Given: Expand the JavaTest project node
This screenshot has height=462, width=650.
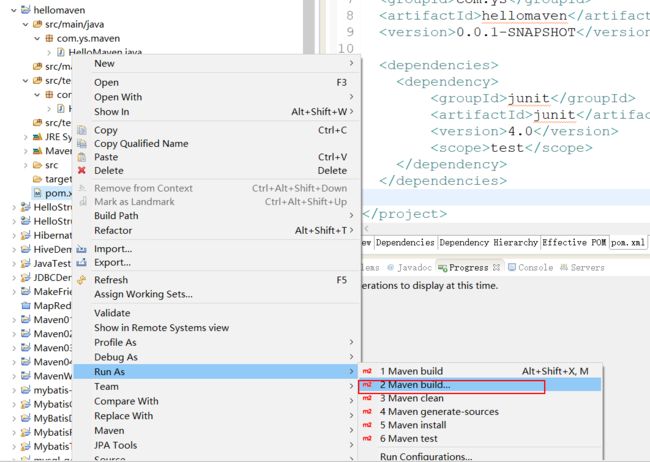Looking at the screenshot, I should coord(14,264).
